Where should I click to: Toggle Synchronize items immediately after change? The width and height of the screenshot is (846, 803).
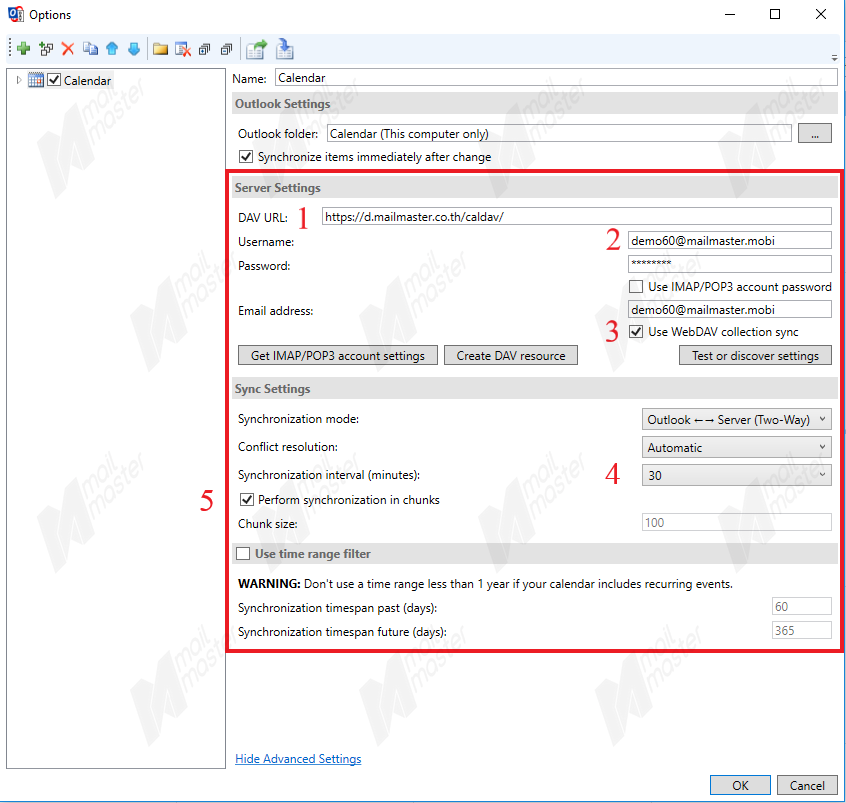tap(245, 156)
